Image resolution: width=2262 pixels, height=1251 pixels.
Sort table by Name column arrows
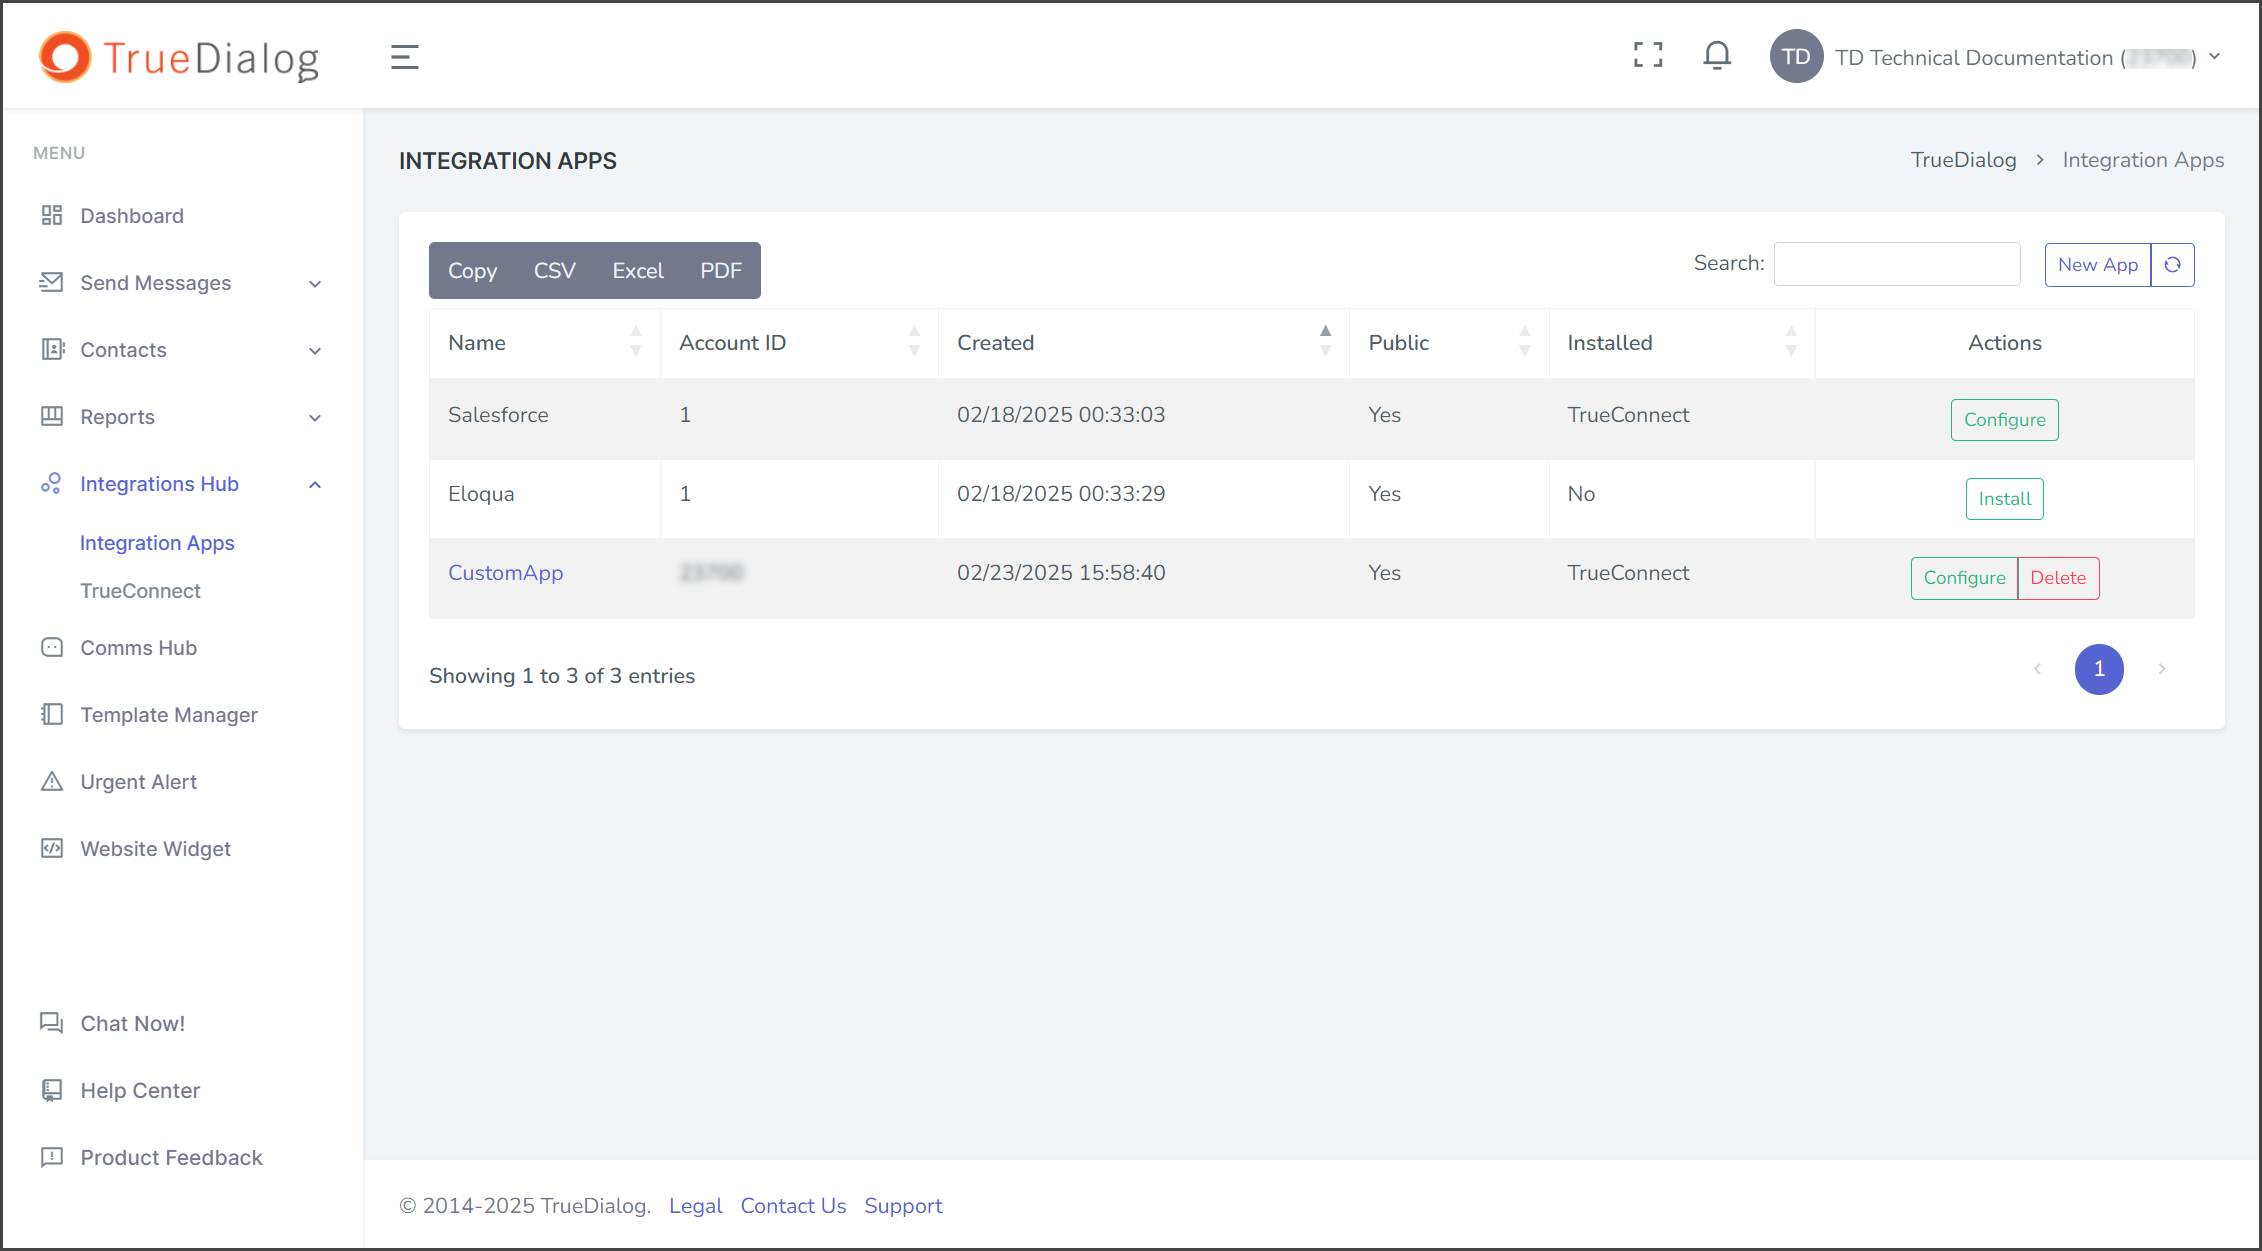(x=636, y=341)
